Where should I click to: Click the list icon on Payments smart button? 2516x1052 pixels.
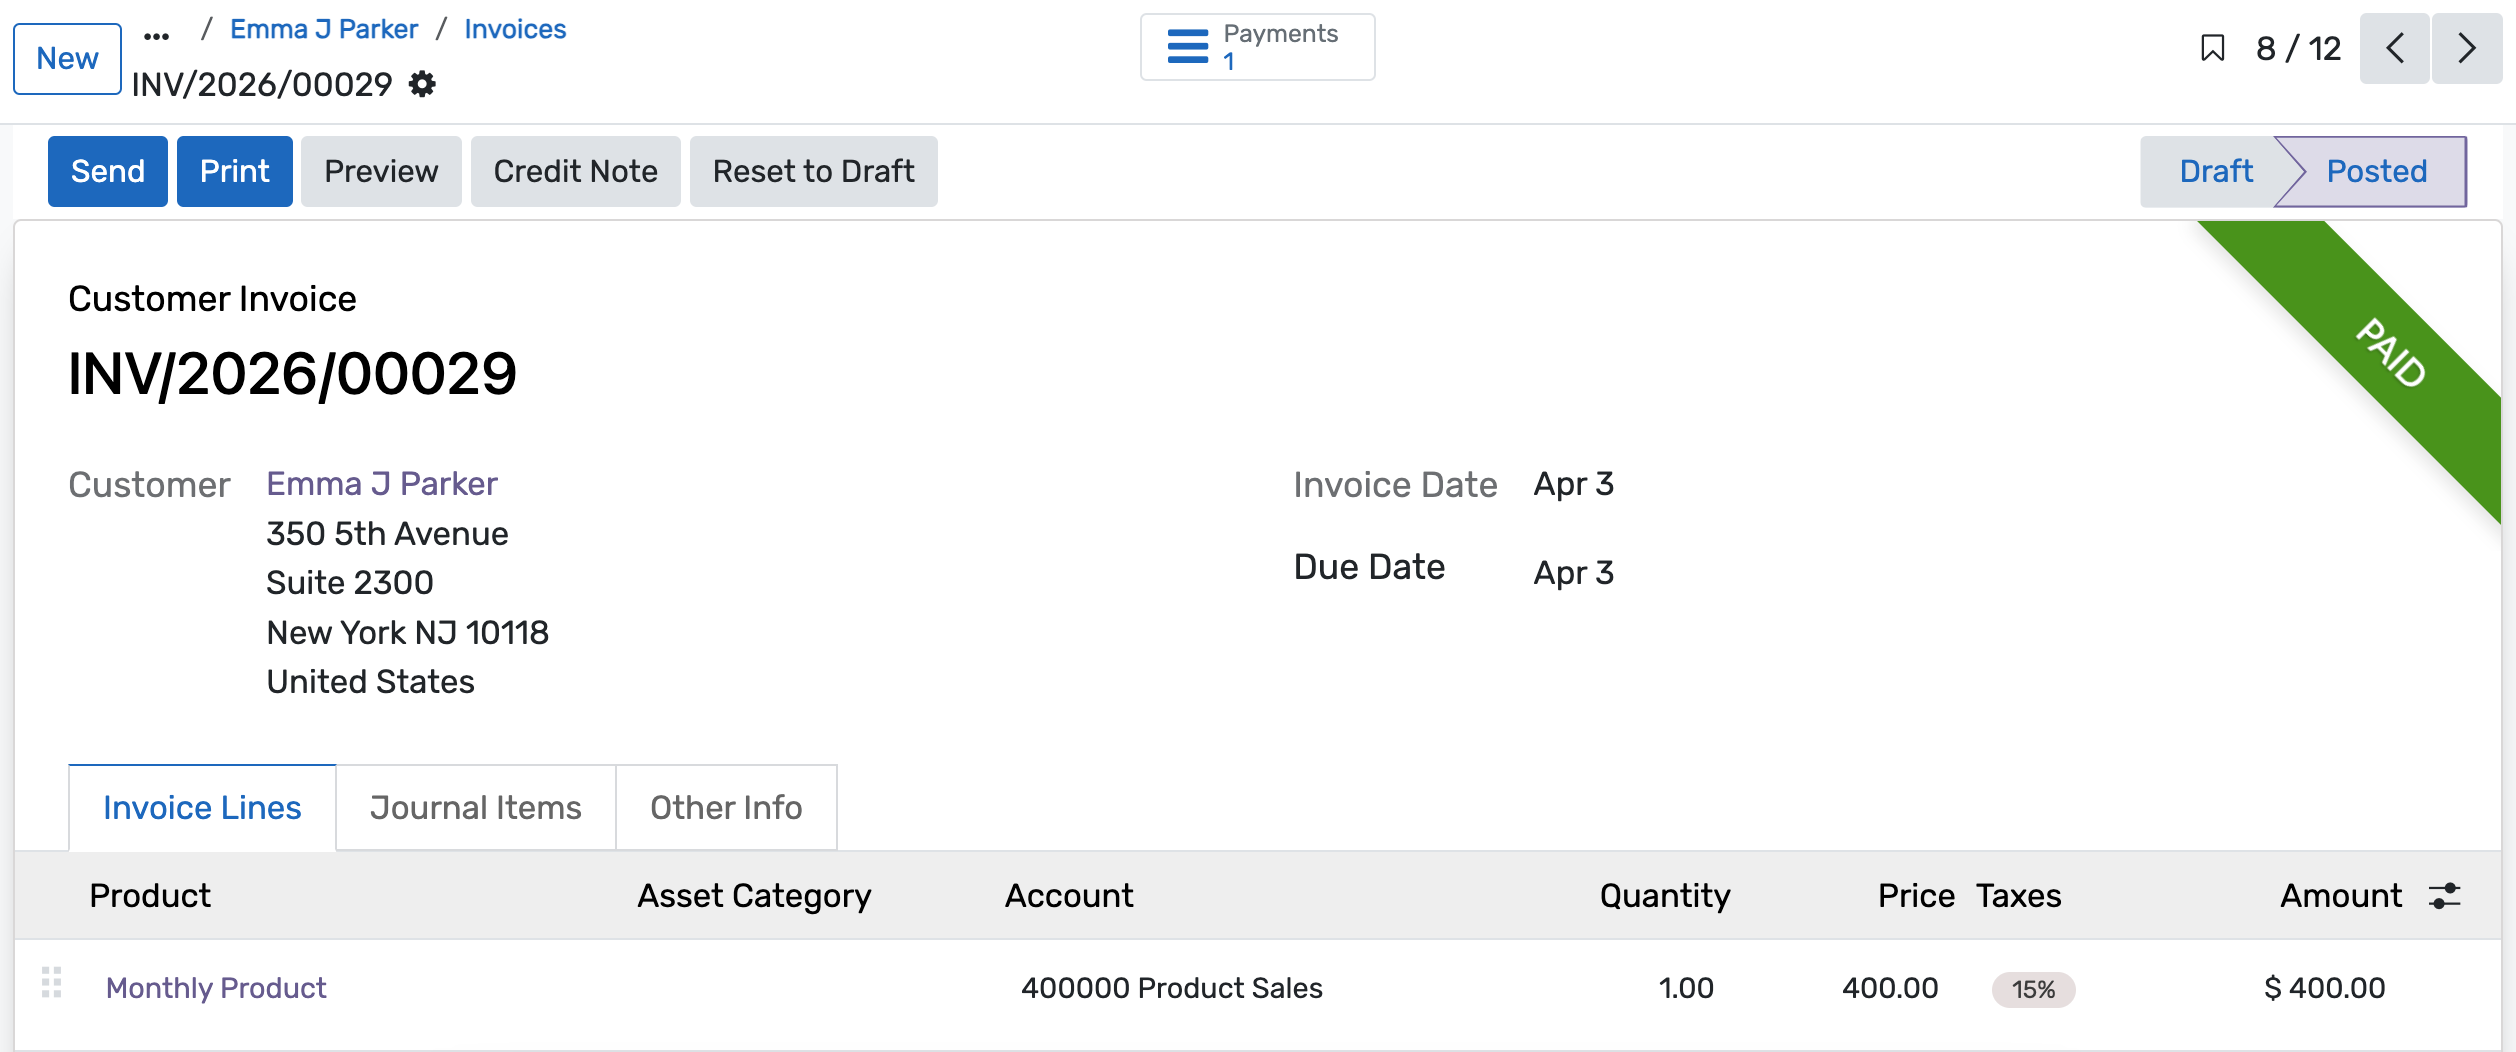(x=1188, y=46)
